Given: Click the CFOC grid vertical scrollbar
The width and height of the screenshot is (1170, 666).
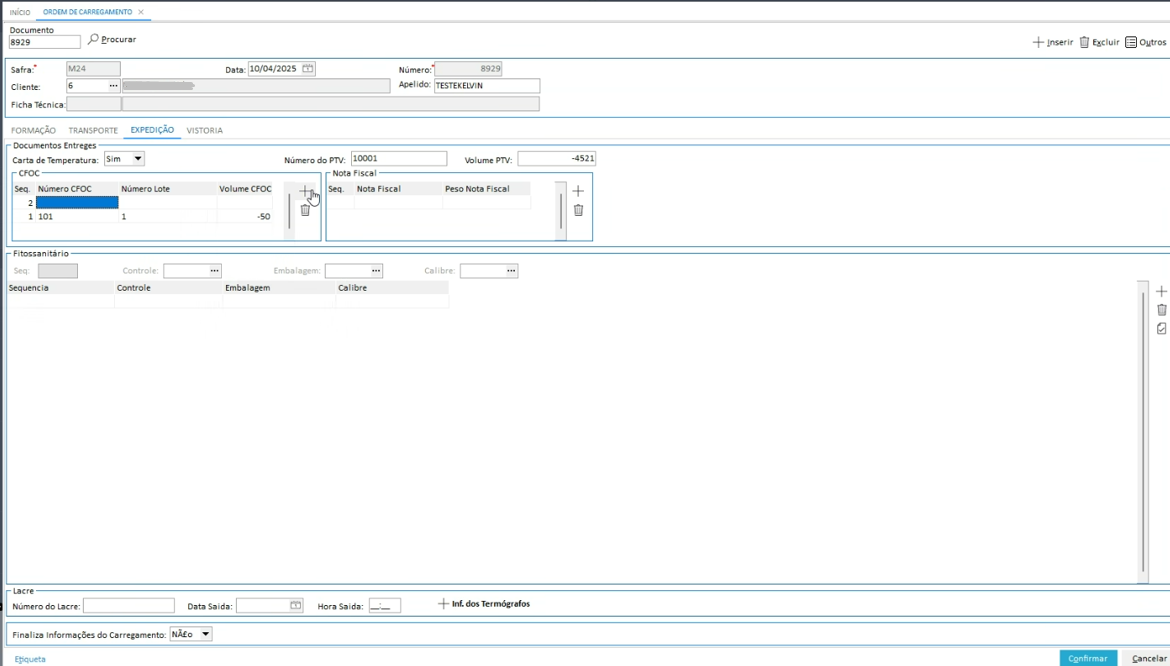Looking at the screenshot, I should point(290,211).
